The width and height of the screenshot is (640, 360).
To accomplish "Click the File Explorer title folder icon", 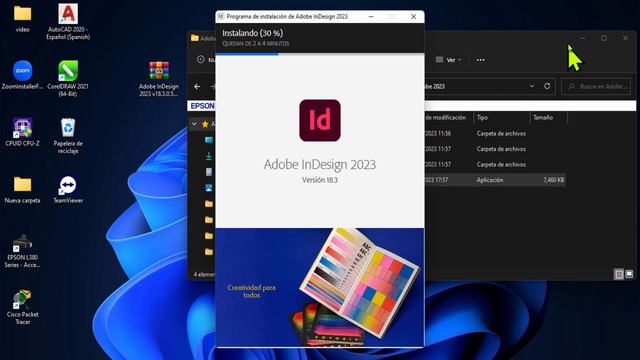I will pyautogui.click(x=195, y=38).
